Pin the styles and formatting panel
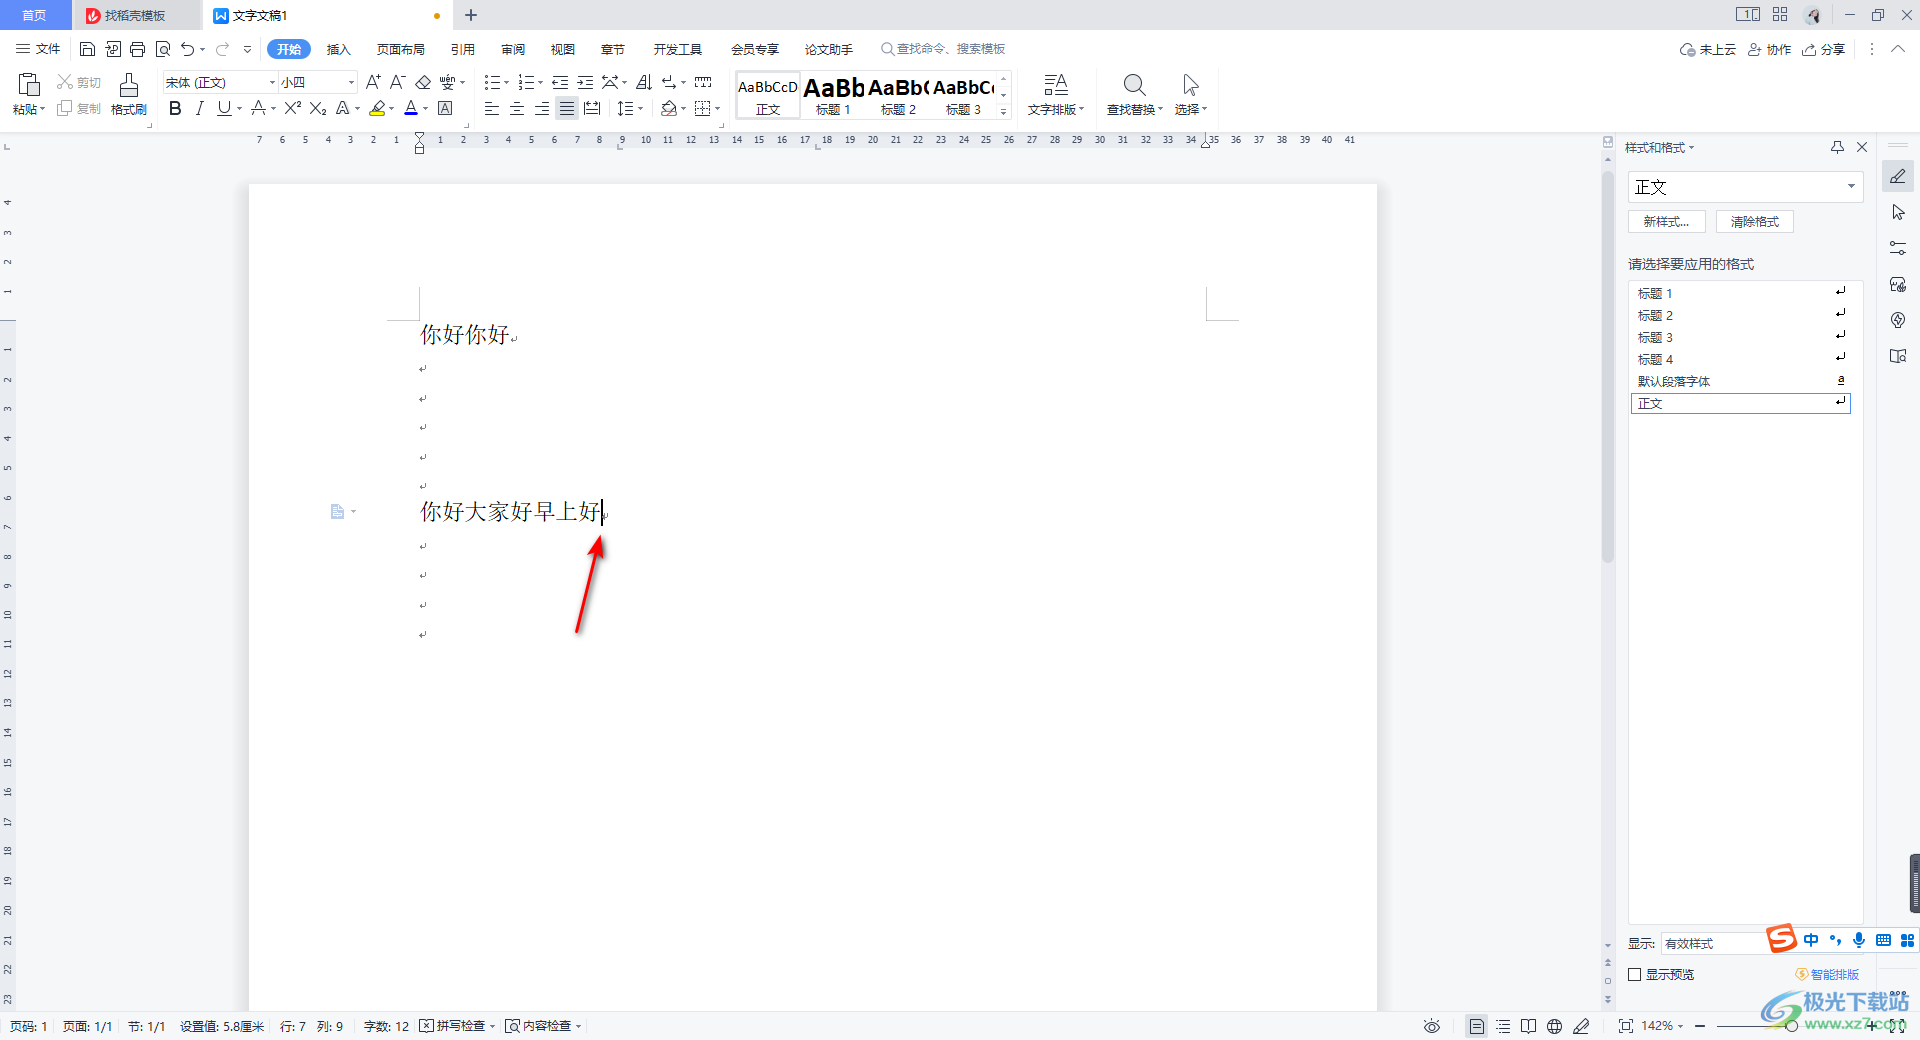The width and height of the screenshot is (1920, 1040). 1837,147
